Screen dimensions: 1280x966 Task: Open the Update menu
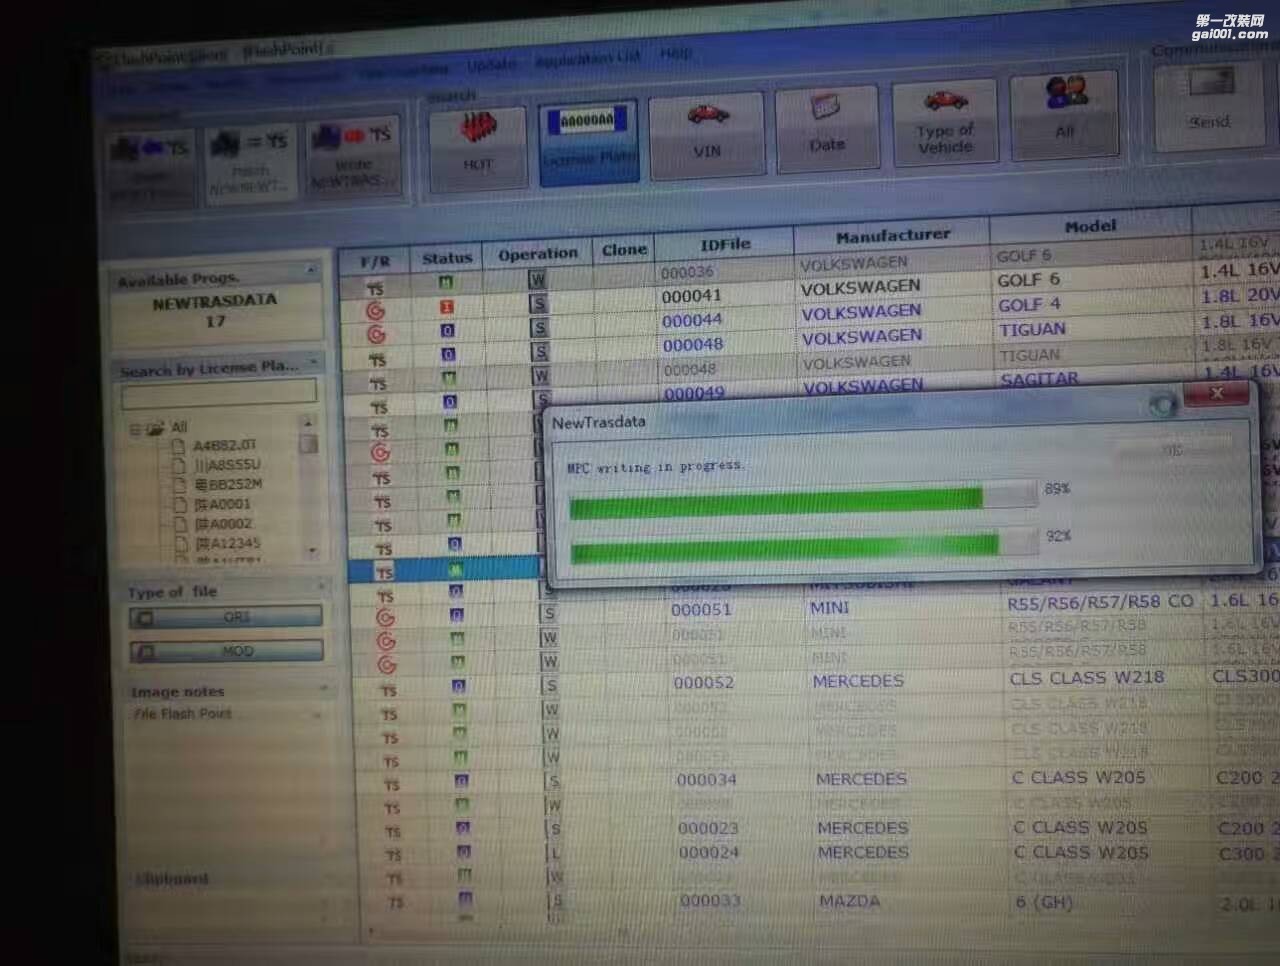pyautogui.click(x=492, y=64)
